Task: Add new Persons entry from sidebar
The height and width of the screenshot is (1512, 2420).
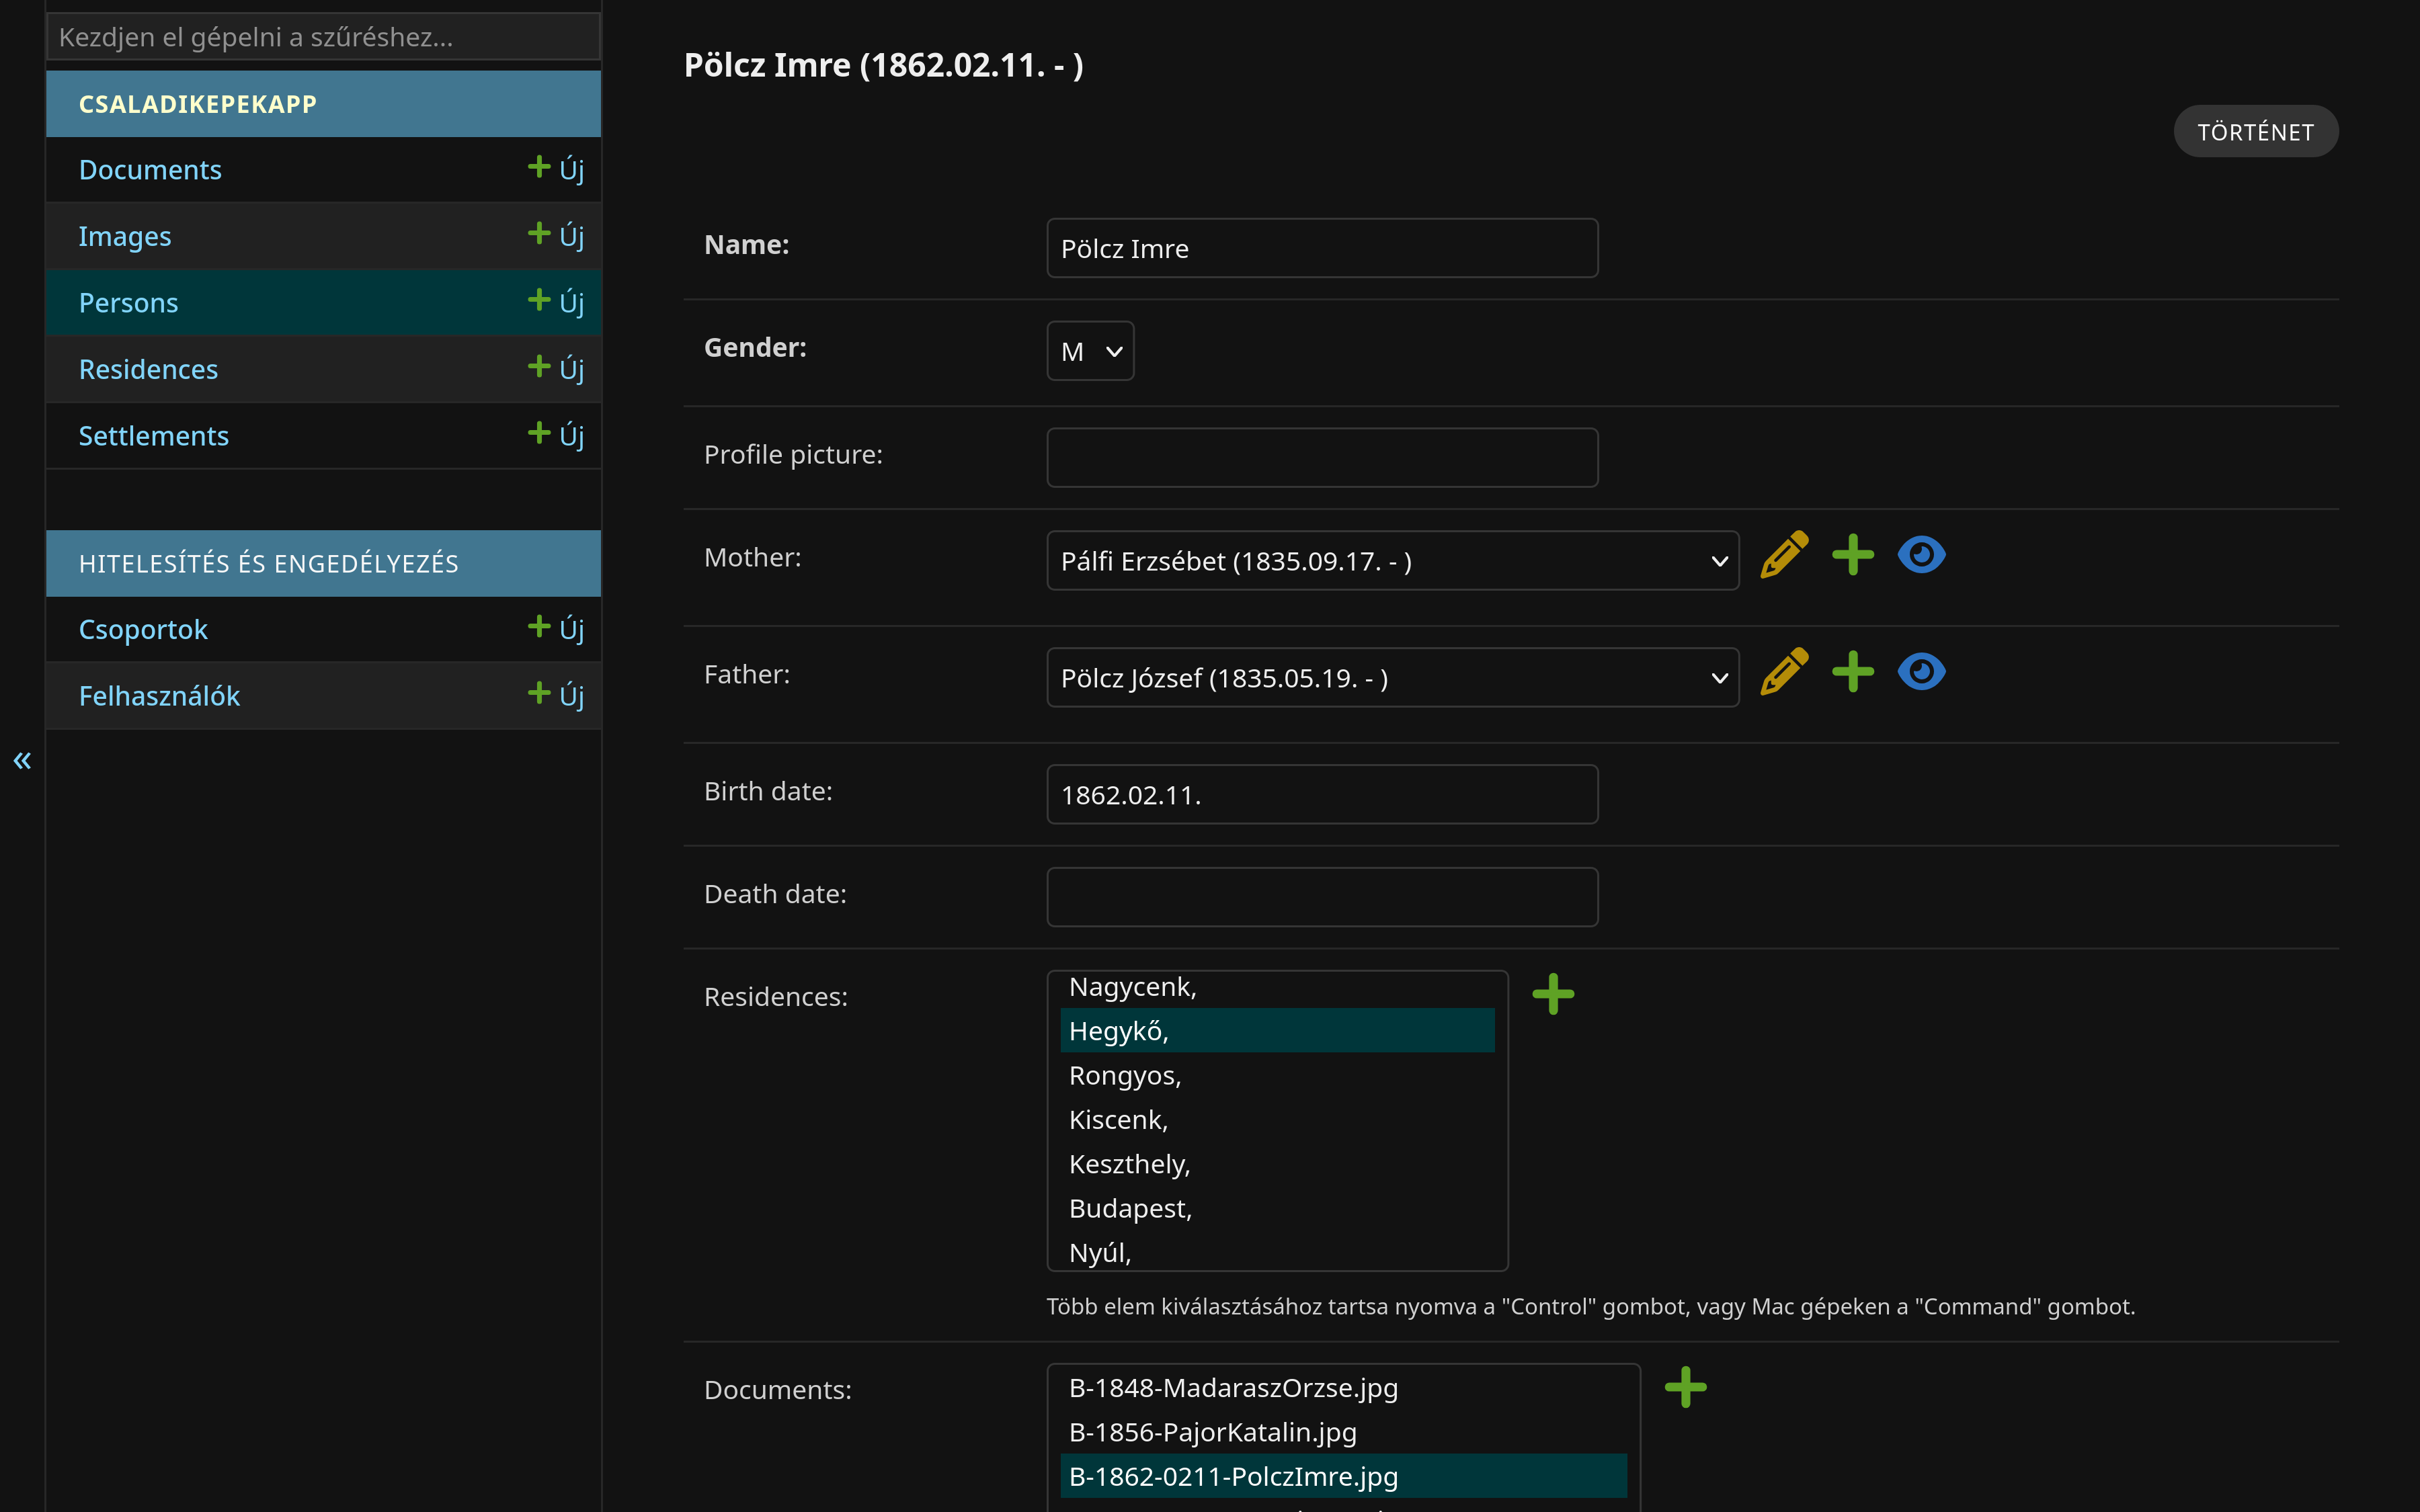Action: click(556, 302)
